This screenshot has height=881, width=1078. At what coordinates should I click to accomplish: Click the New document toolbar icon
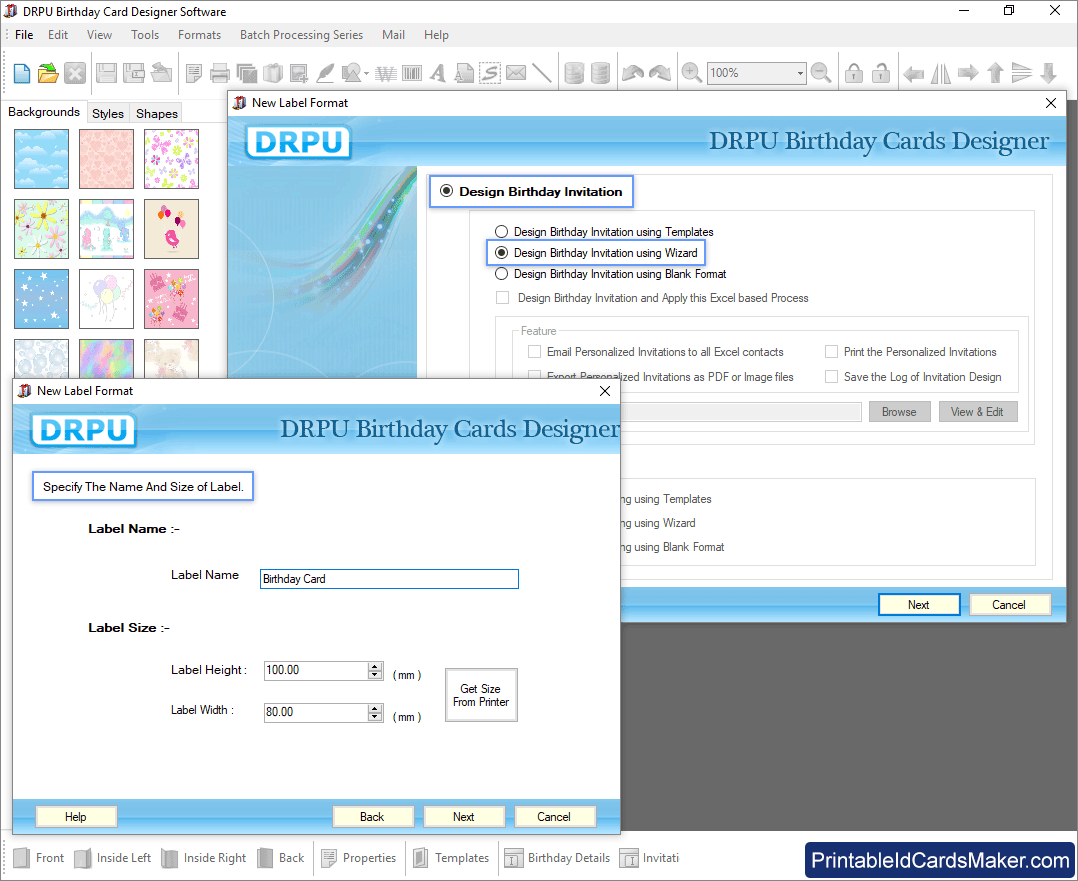pos(21,73)
